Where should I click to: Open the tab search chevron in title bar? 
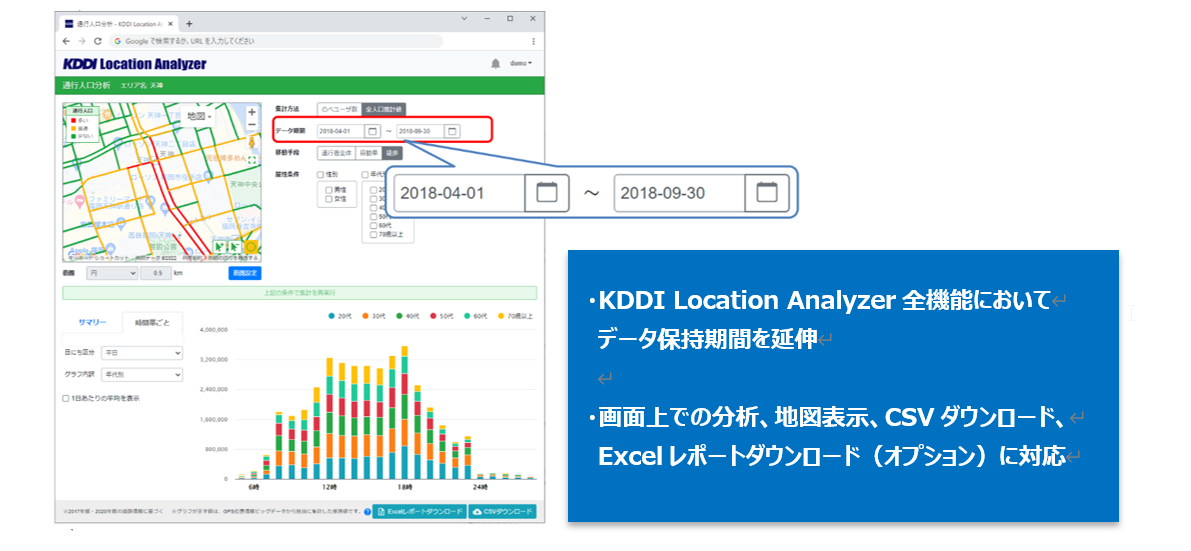point(463,18)
